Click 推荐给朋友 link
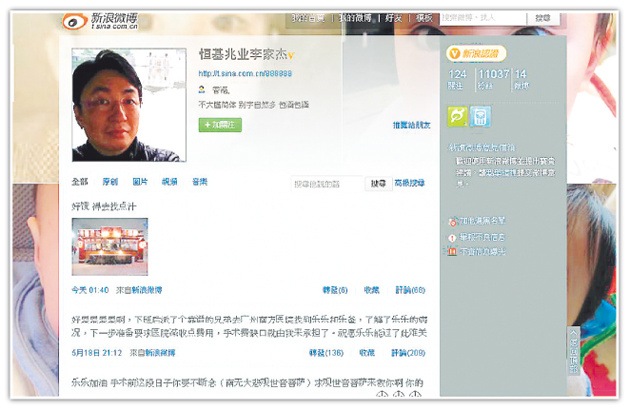The image size is (630, 410). [x=411, y=125]
